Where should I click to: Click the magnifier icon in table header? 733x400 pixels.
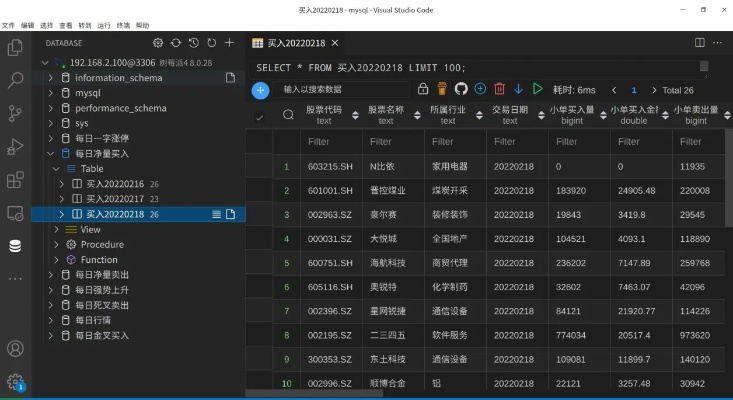tap(288, 114)
